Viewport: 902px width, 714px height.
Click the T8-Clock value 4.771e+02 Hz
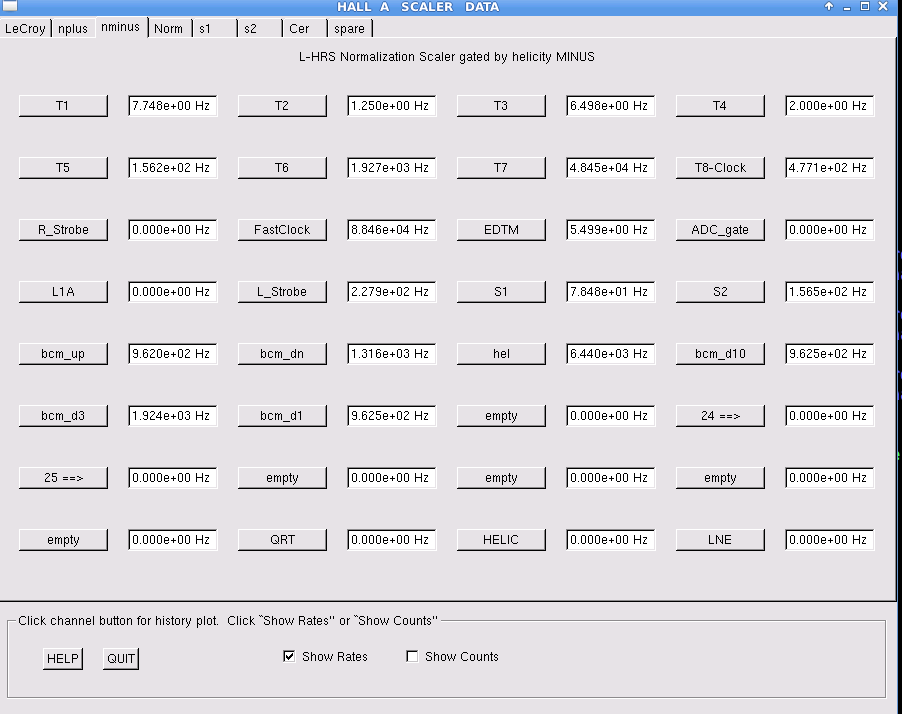click(830, 168)
